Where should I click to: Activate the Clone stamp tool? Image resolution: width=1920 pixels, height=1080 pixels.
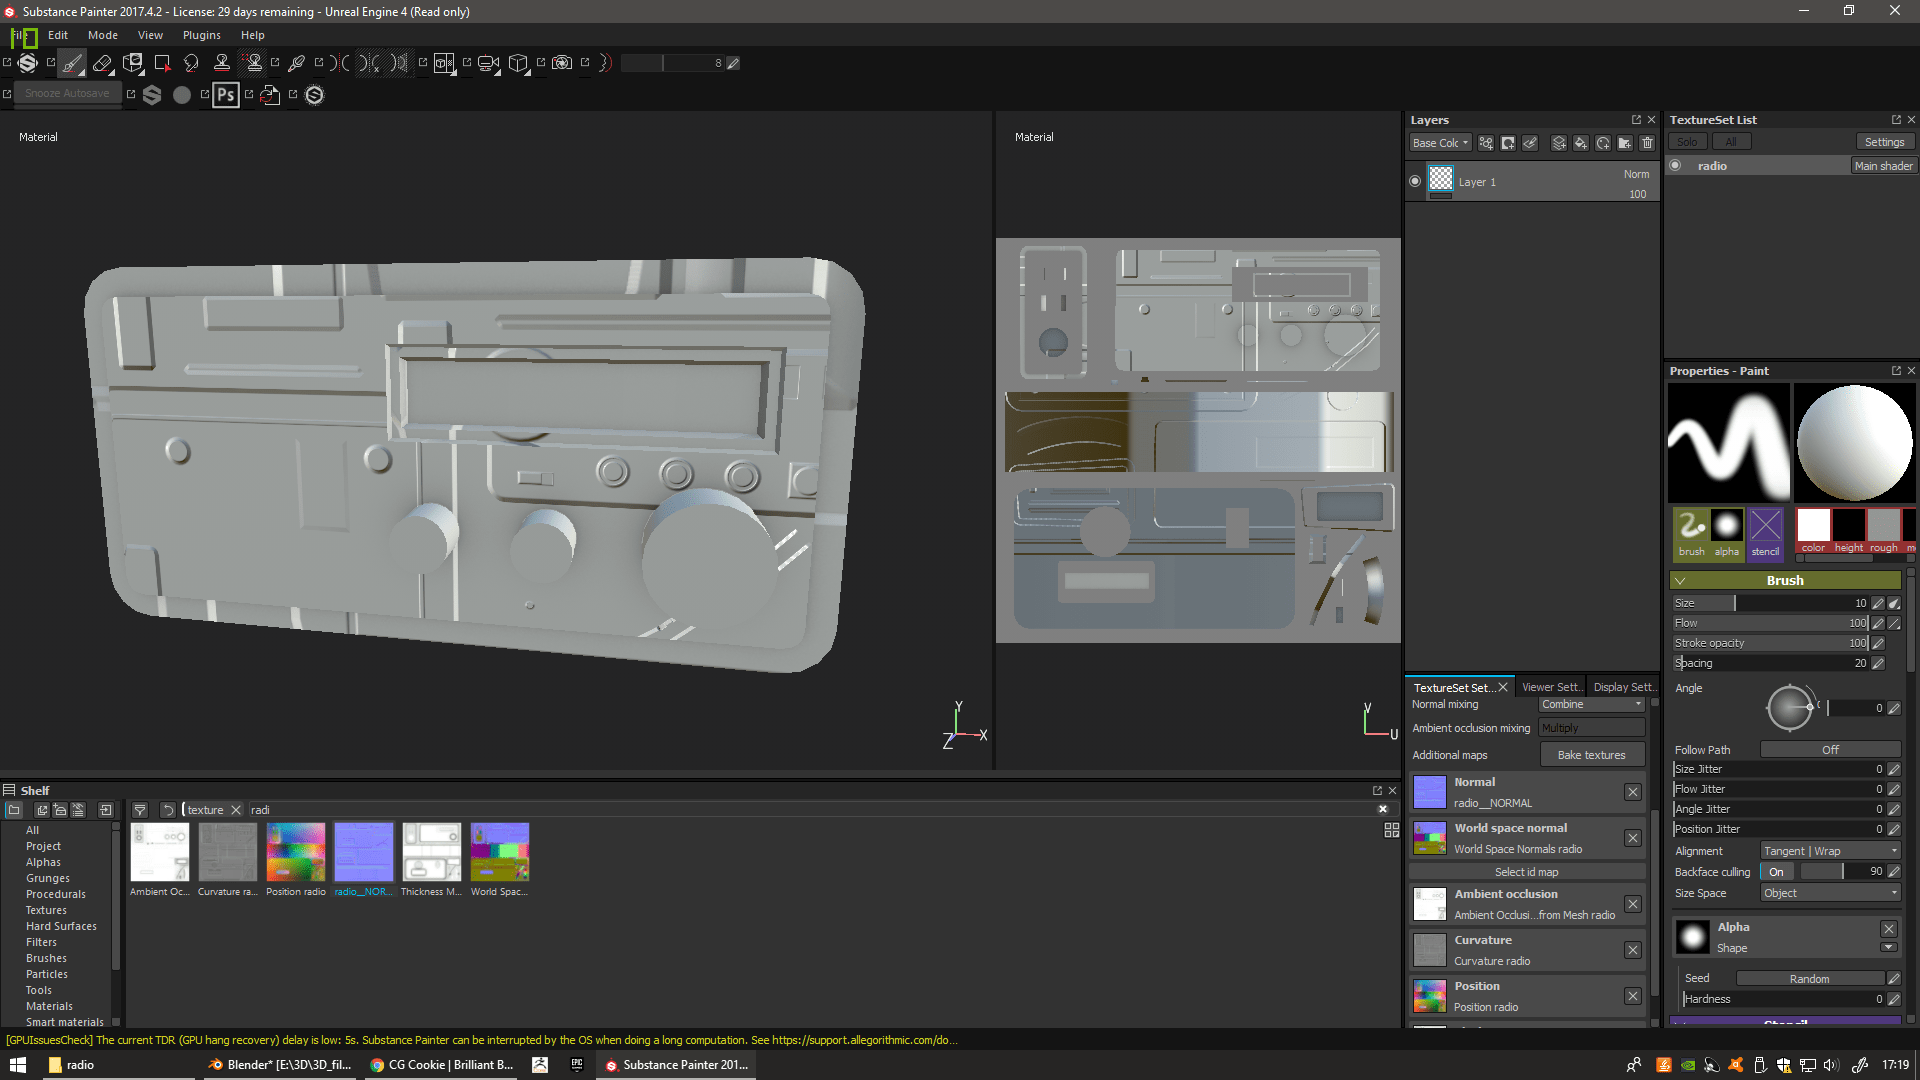coord(222,63)
